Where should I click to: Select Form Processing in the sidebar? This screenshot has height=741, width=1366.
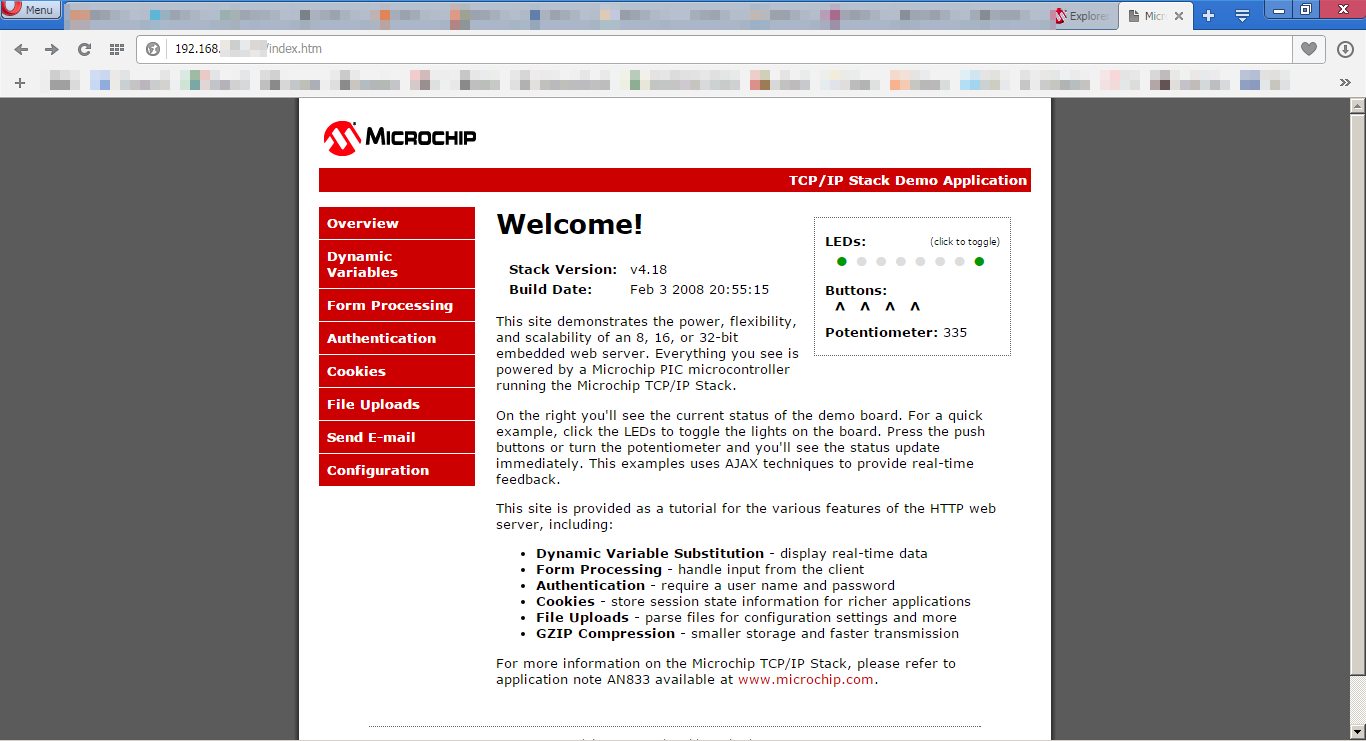point(397,305)
